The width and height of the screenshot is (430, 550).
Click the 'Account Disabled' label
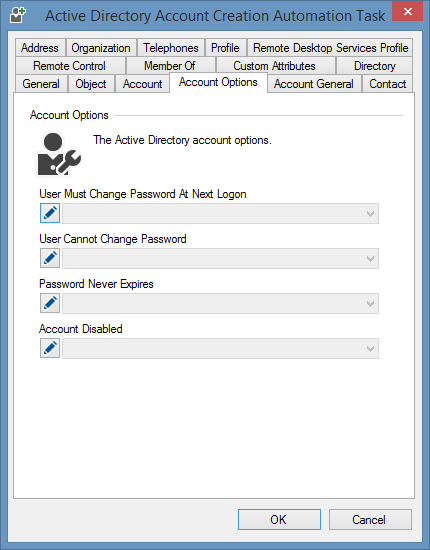81,329
